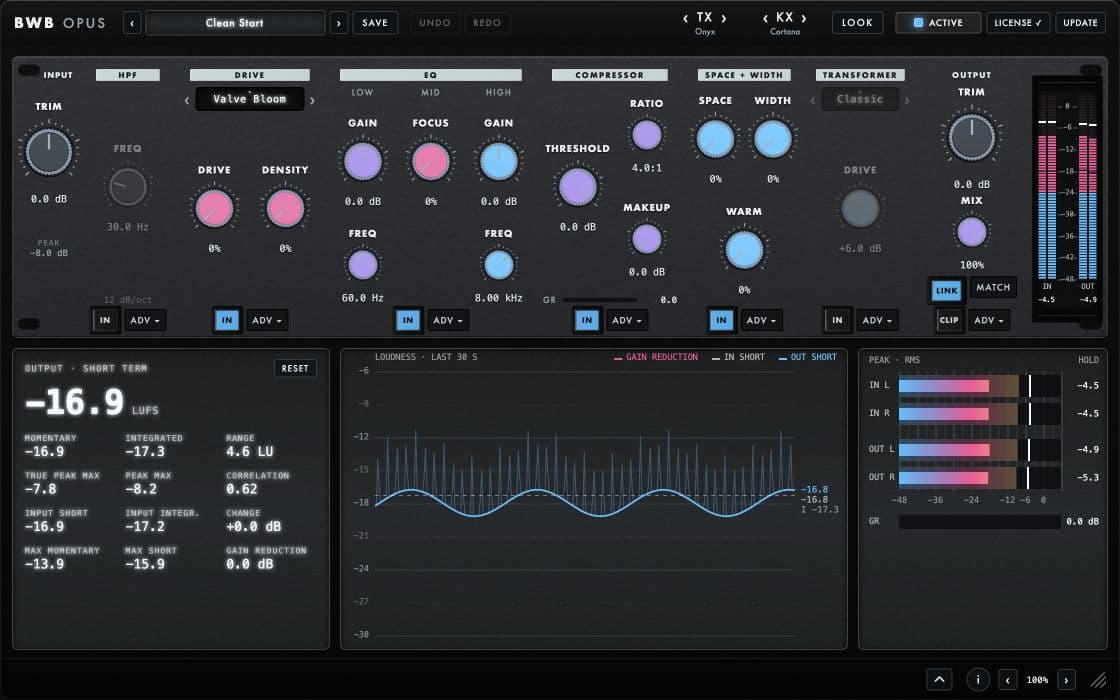Screen dimensions: 1120x700
Task: Open the Clean Start preset list
Action: 235,23
